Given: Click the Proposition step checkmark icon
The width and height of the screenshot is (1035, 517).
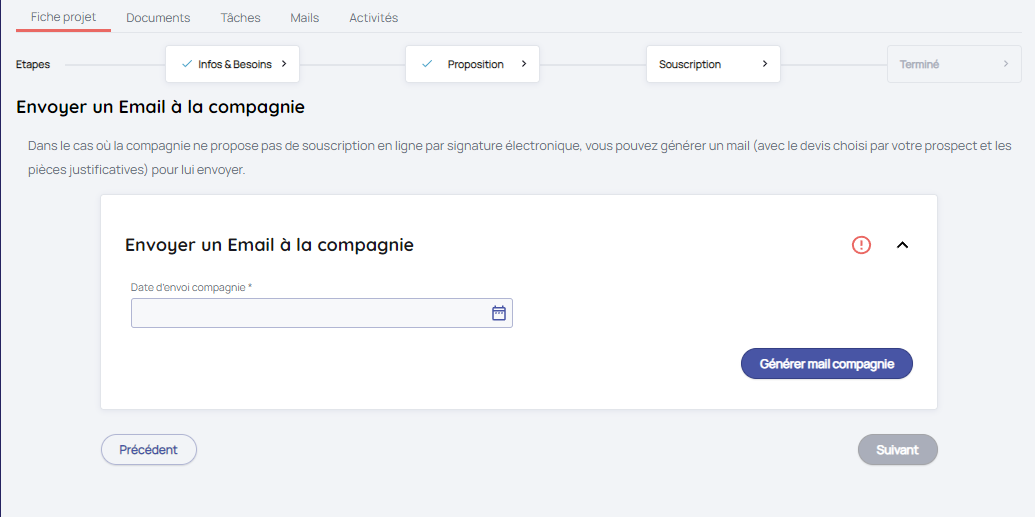Looking at the screenshot, I should tap(427, 64).
